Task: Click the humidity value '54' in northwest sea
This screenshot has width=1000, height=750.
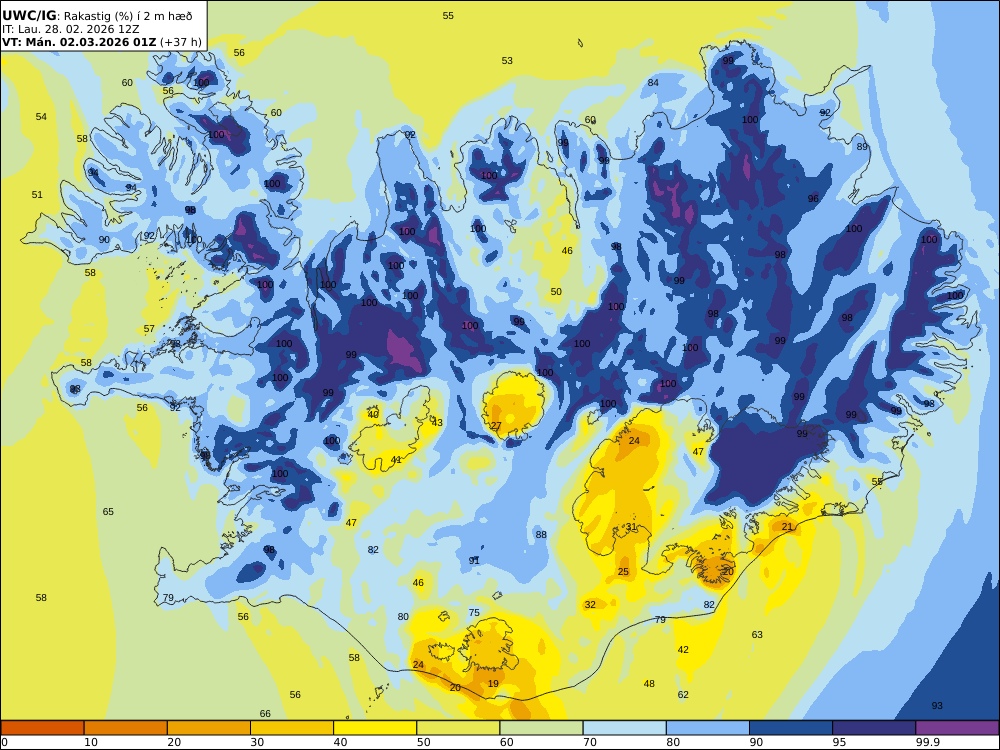Action: tap(41, 117)
